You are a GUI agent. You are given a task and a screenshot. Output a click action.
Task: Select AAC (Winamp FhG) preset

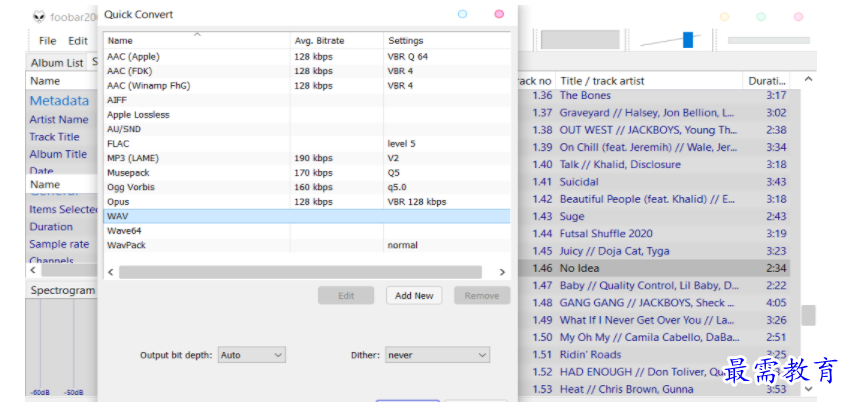tap(307, 86)
